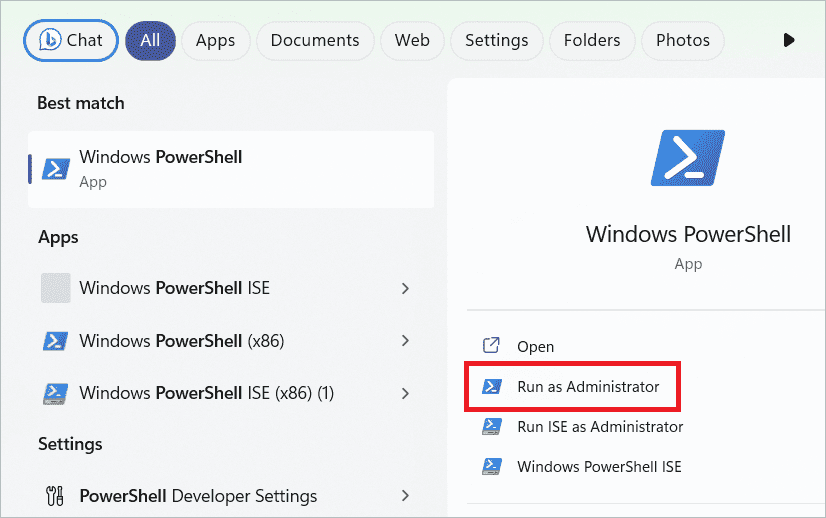Expand the Windows PowerShell ISE result chevron
The image size is (826, 518).
coord(405,288)
